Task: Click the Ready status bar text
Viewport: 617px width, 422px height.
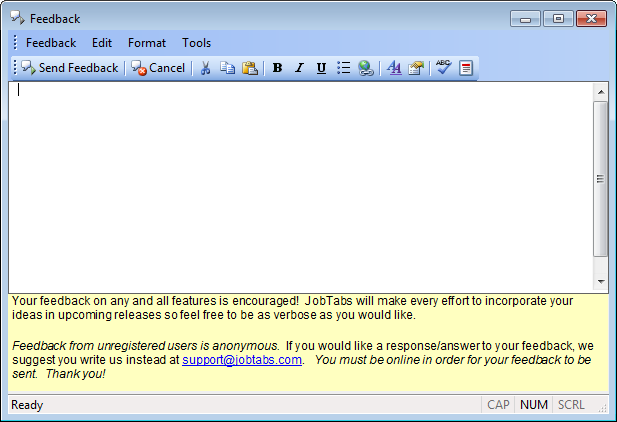Action: [27, 405]
